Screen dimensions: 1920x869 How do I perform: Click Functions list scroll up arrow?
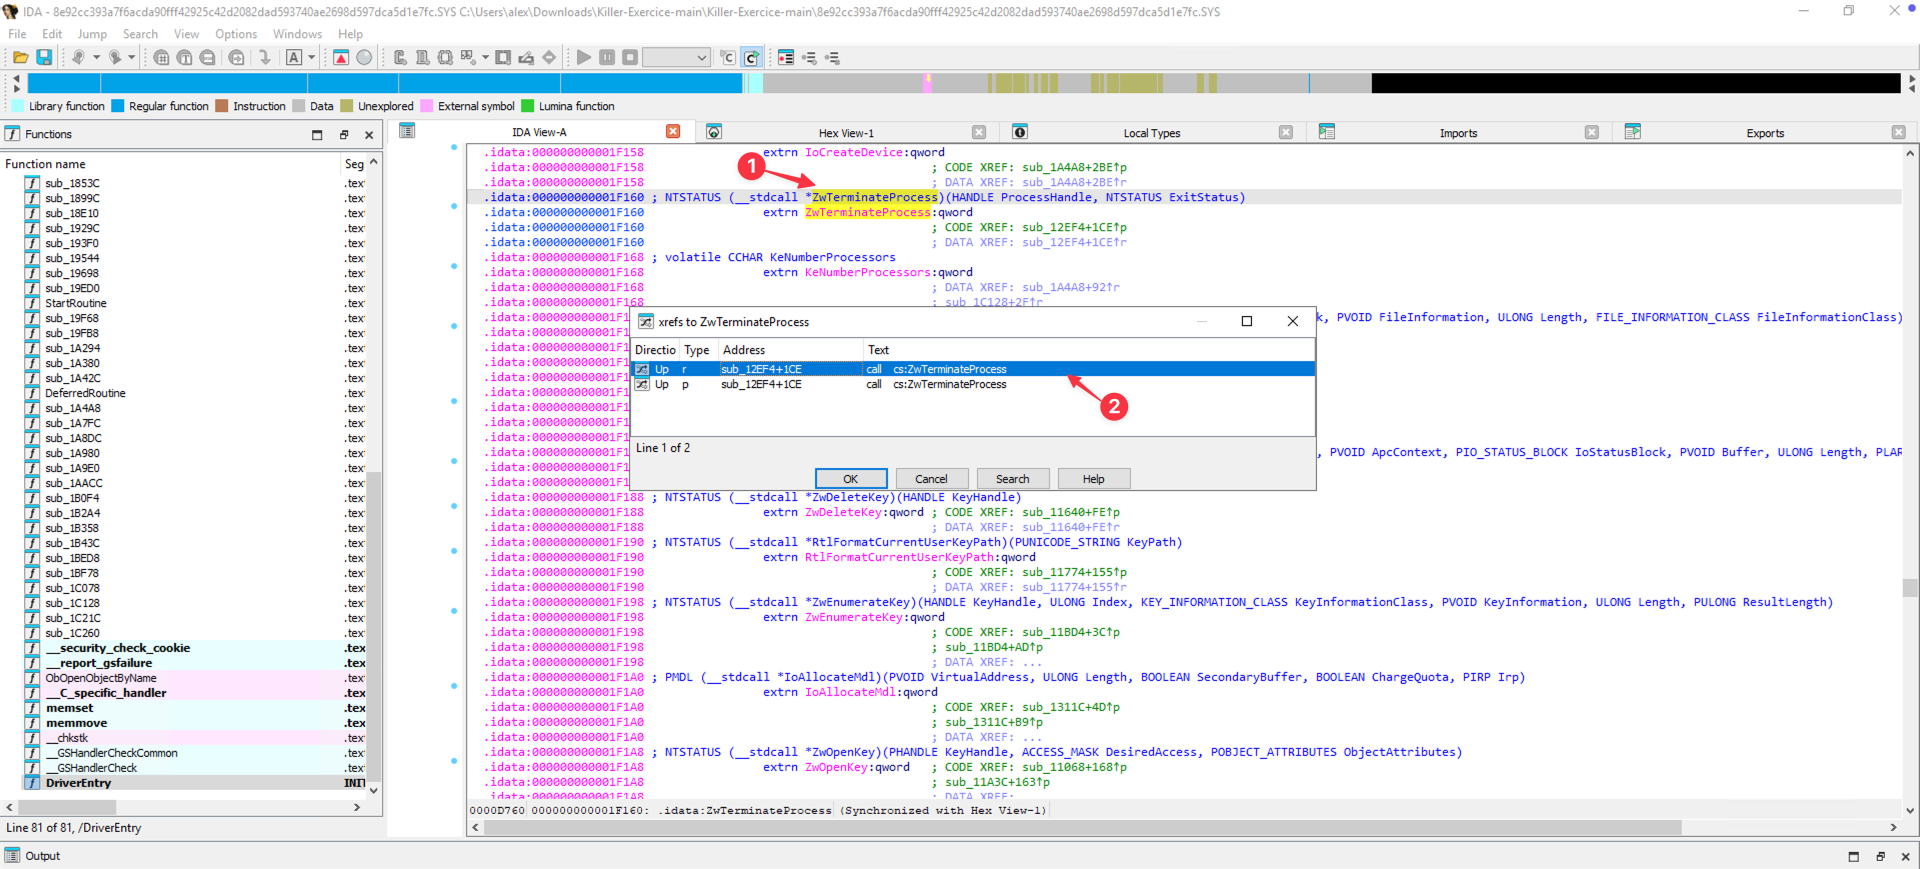374,162
